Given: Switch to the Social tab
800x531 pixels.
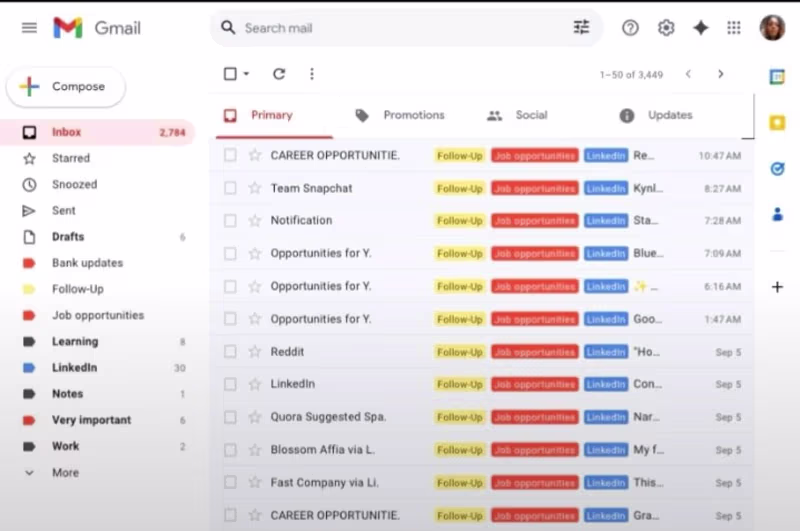Looking at the screenshot, I should [517, 115].
